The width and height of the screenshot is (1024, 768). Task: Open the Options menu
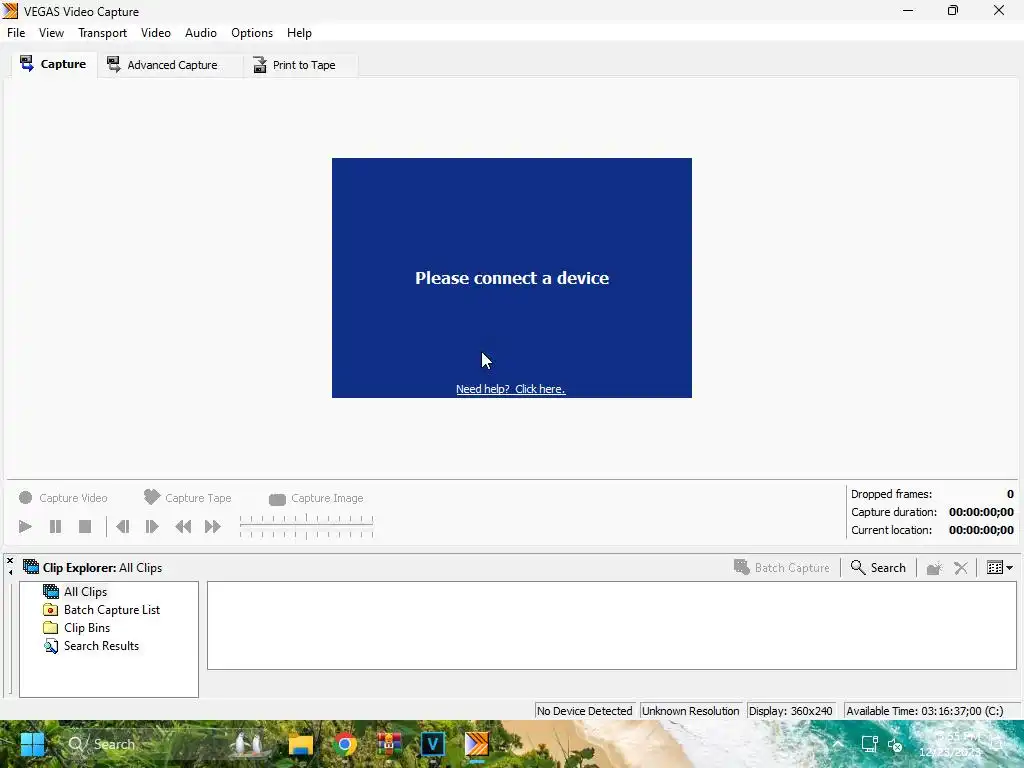coord(252,33)
